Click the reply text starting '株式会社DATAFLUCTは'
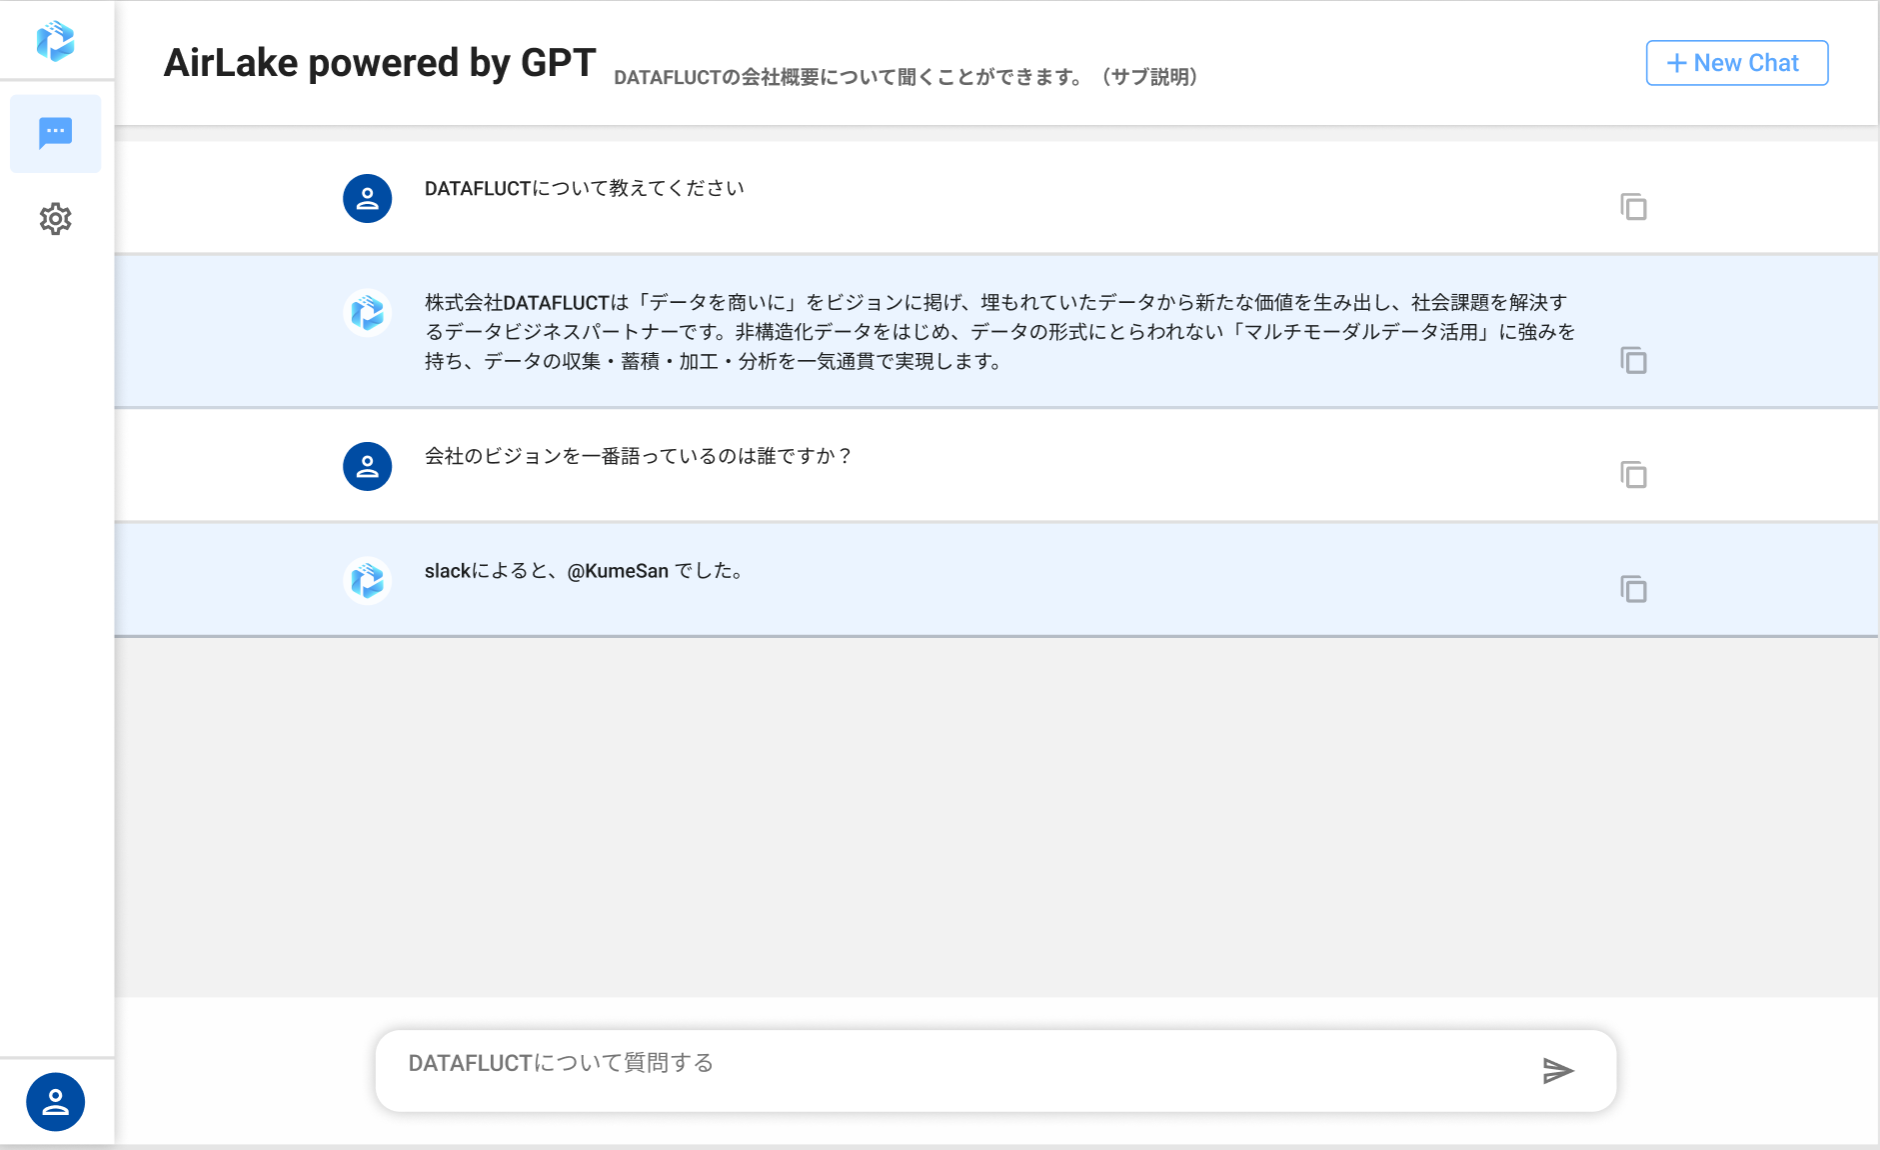Screen dimensions: 1880x1150 1000,332
